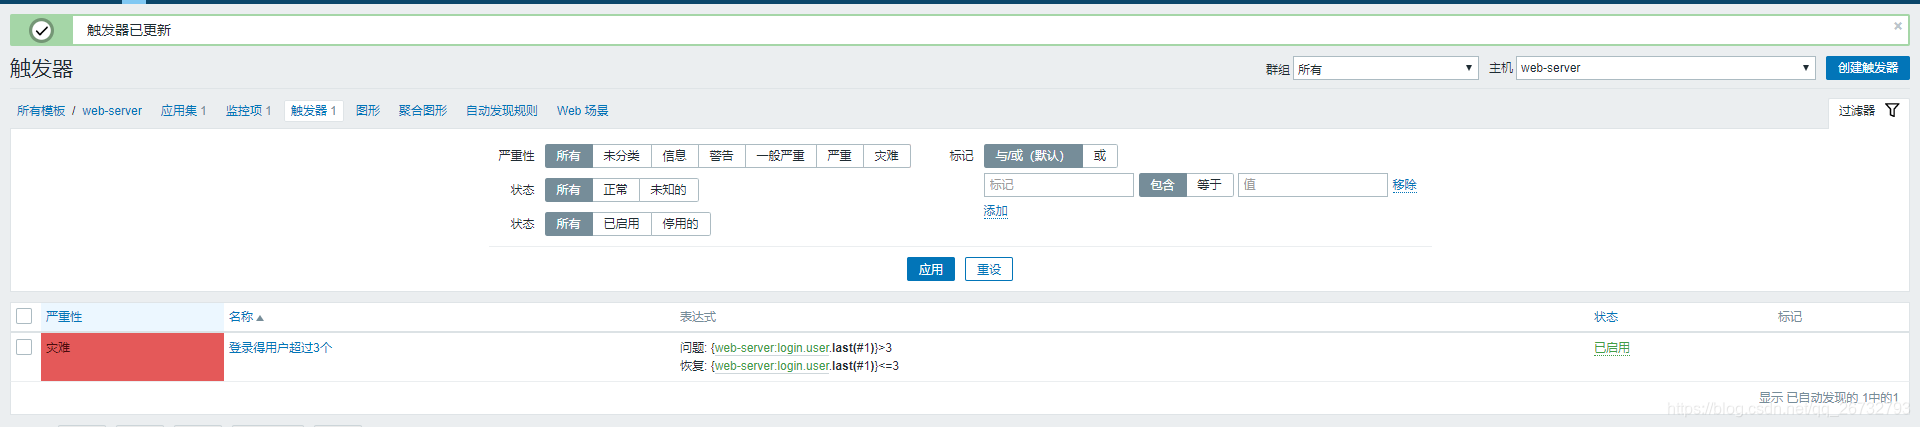Click the 移除 tag link
This screenshot has width=1920, height=427.
click(1404, 185)
